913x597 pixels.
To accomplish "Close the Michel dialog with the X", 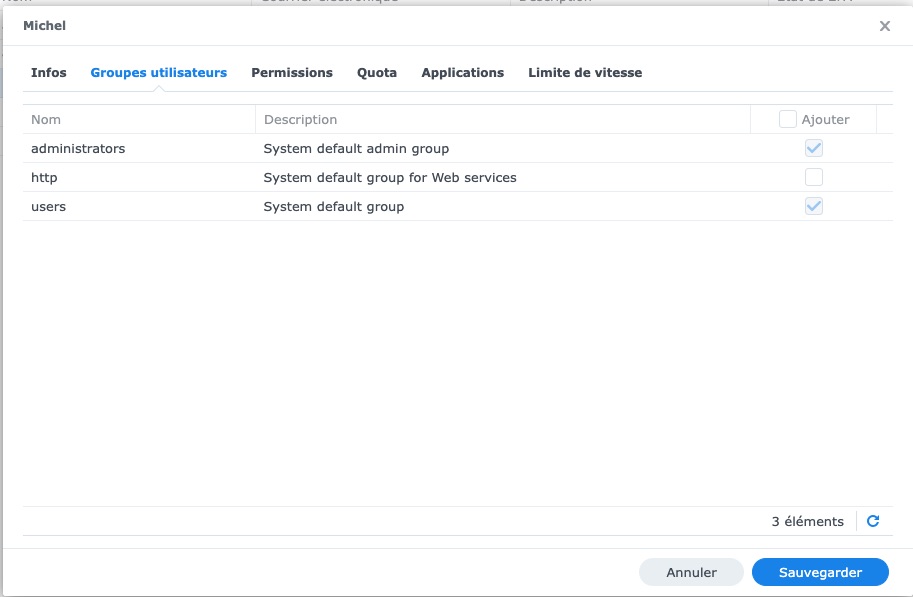I will tap(884, 26).
